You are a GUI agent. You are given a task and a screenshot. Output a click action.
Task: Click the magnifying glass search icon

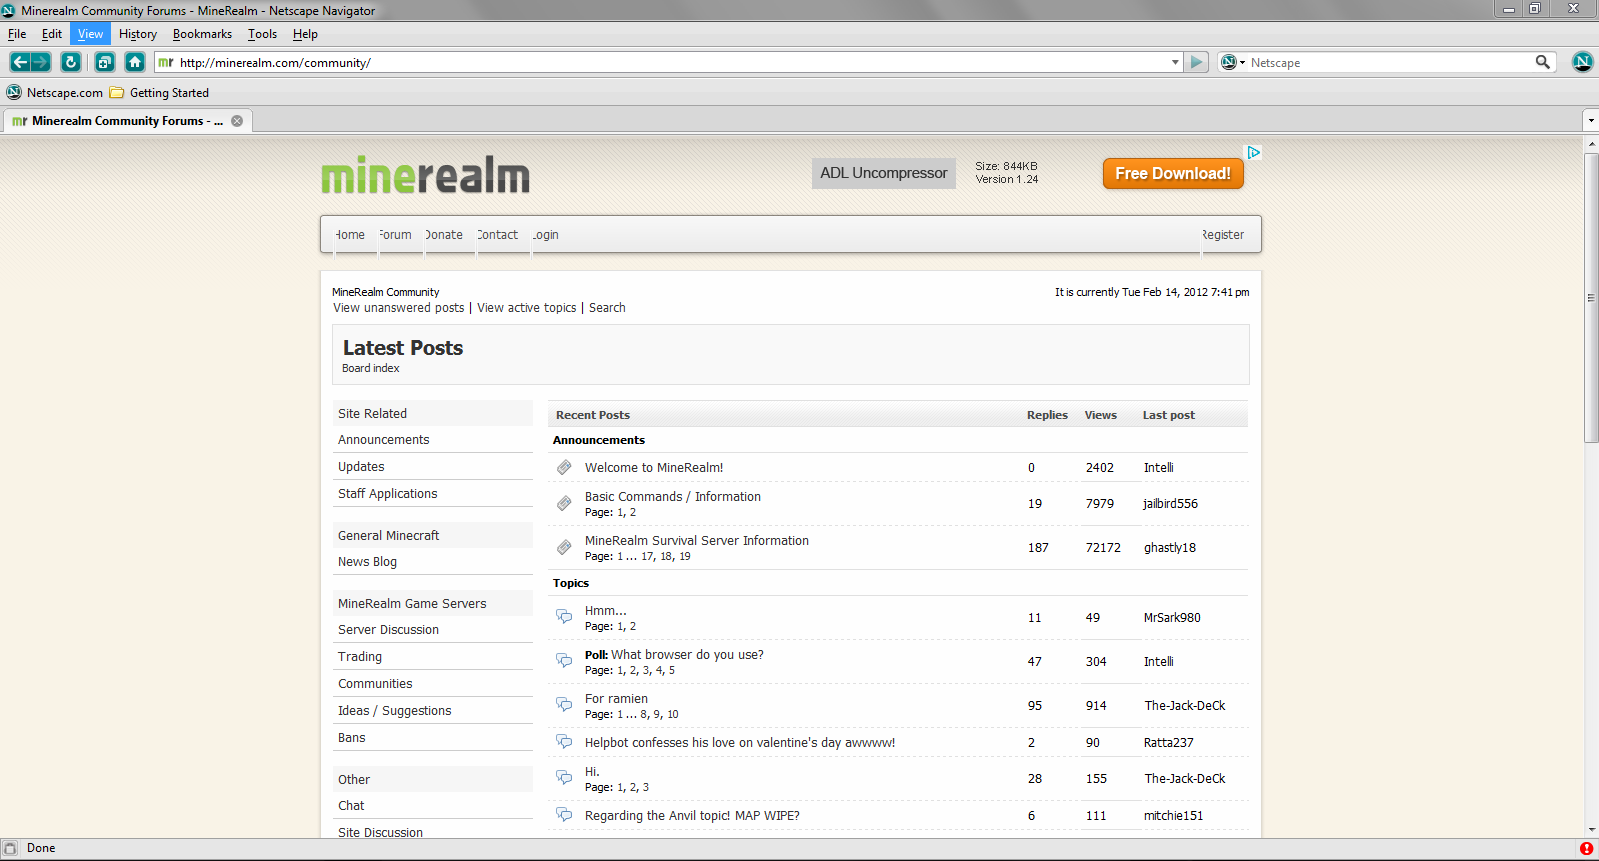pos(1543,62)
